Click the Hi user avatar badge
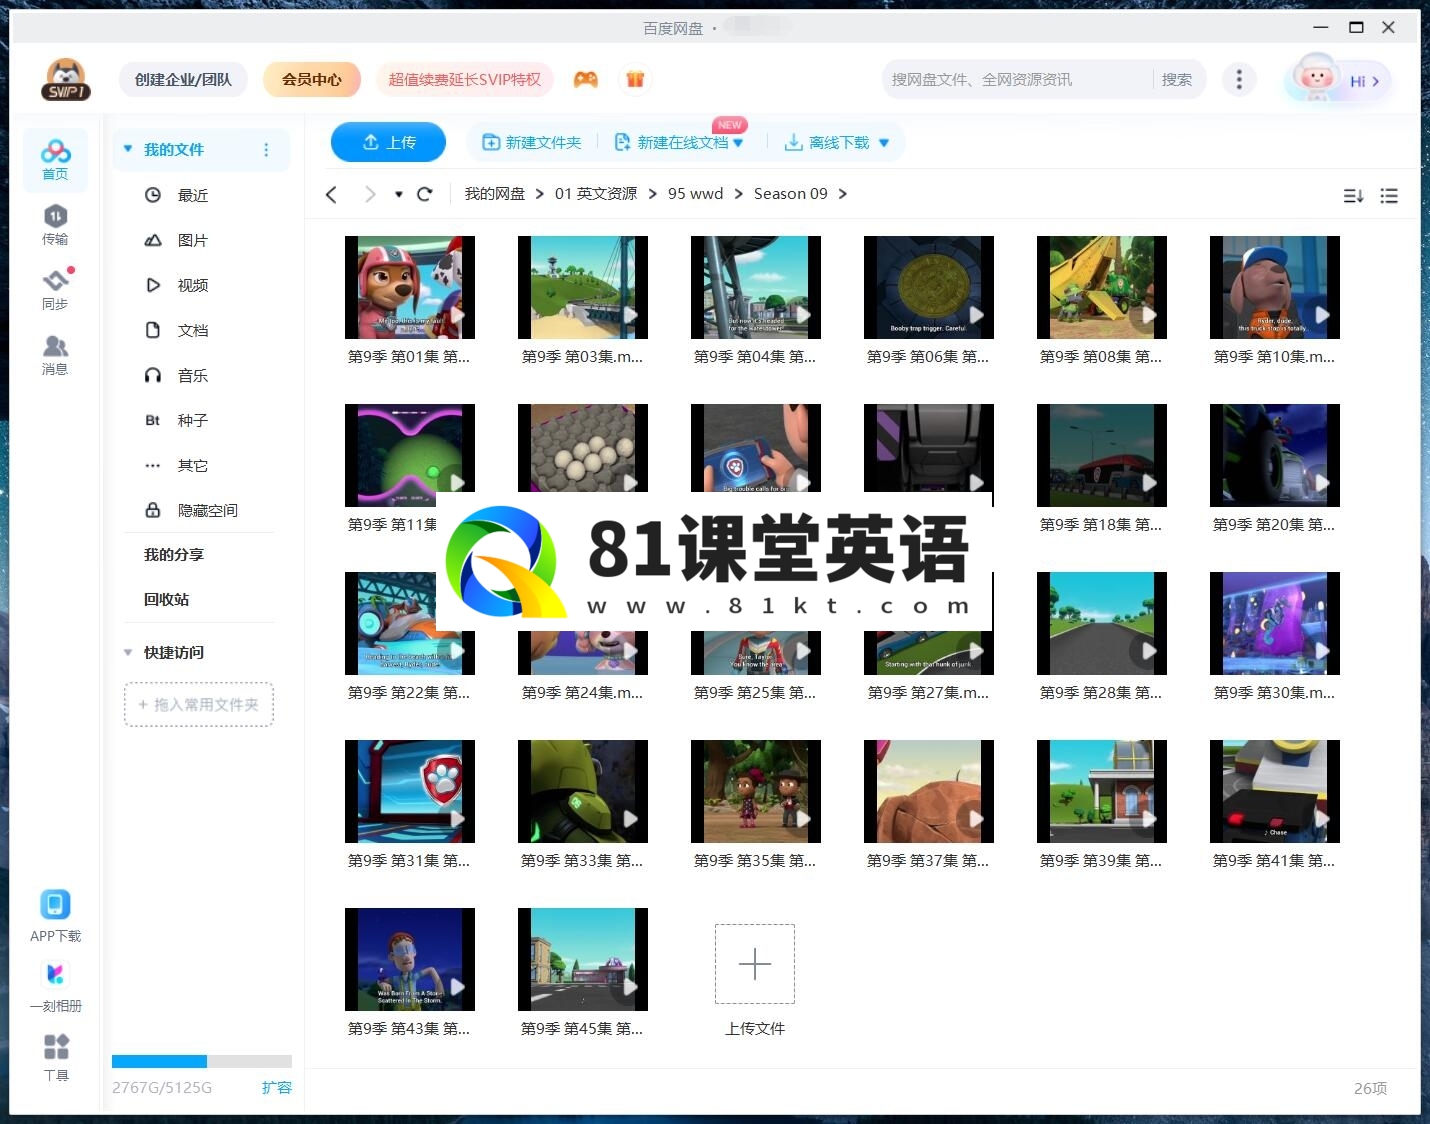This screenshot has width=1430, height=1124. click(x=1339, y=80)
